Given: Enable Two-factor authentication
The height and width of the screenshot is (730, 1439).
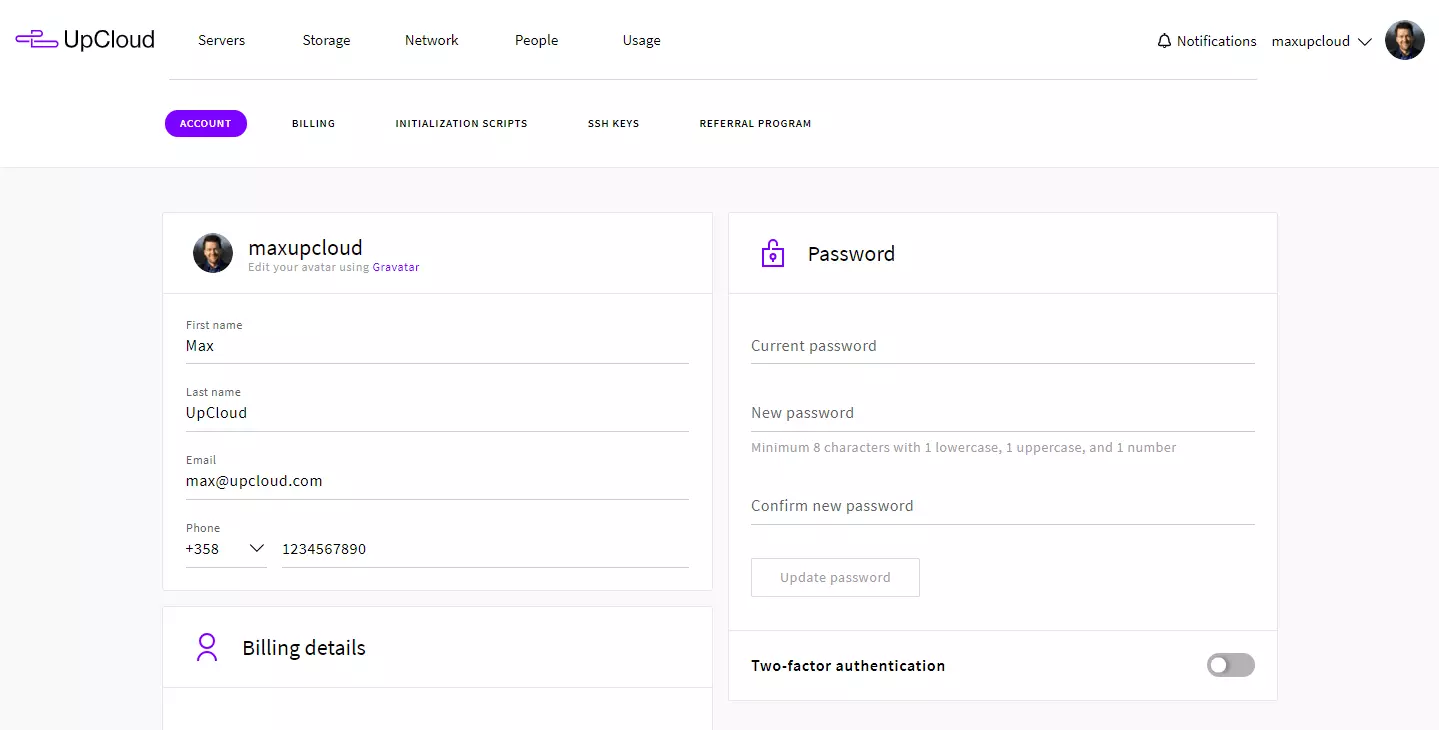Looking at the screenshot, I should 1230,665.
